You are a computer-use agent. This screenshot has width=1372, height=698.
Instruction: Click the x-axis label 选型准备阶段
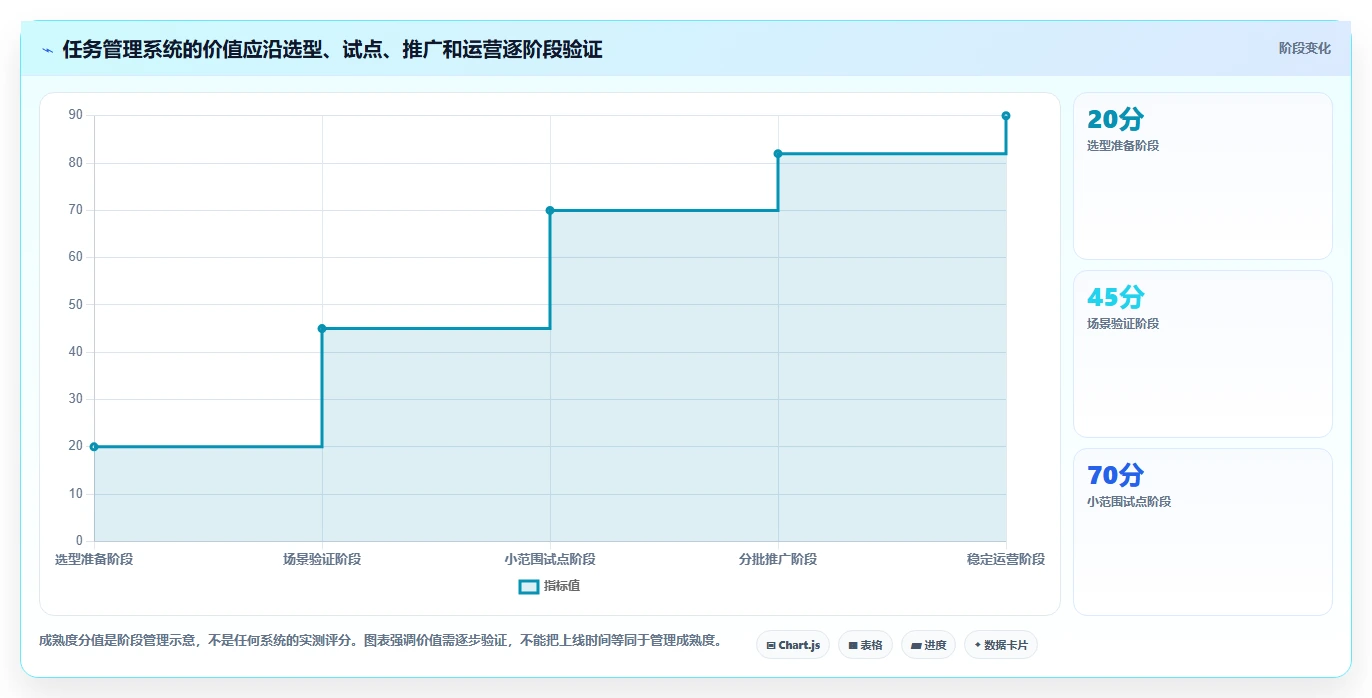[x=94, y=559]
